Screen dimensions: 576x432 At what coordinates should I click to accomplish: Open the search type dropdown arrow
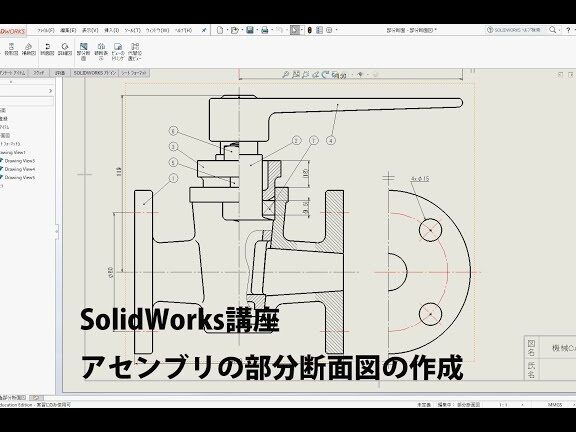coord(559,30)
